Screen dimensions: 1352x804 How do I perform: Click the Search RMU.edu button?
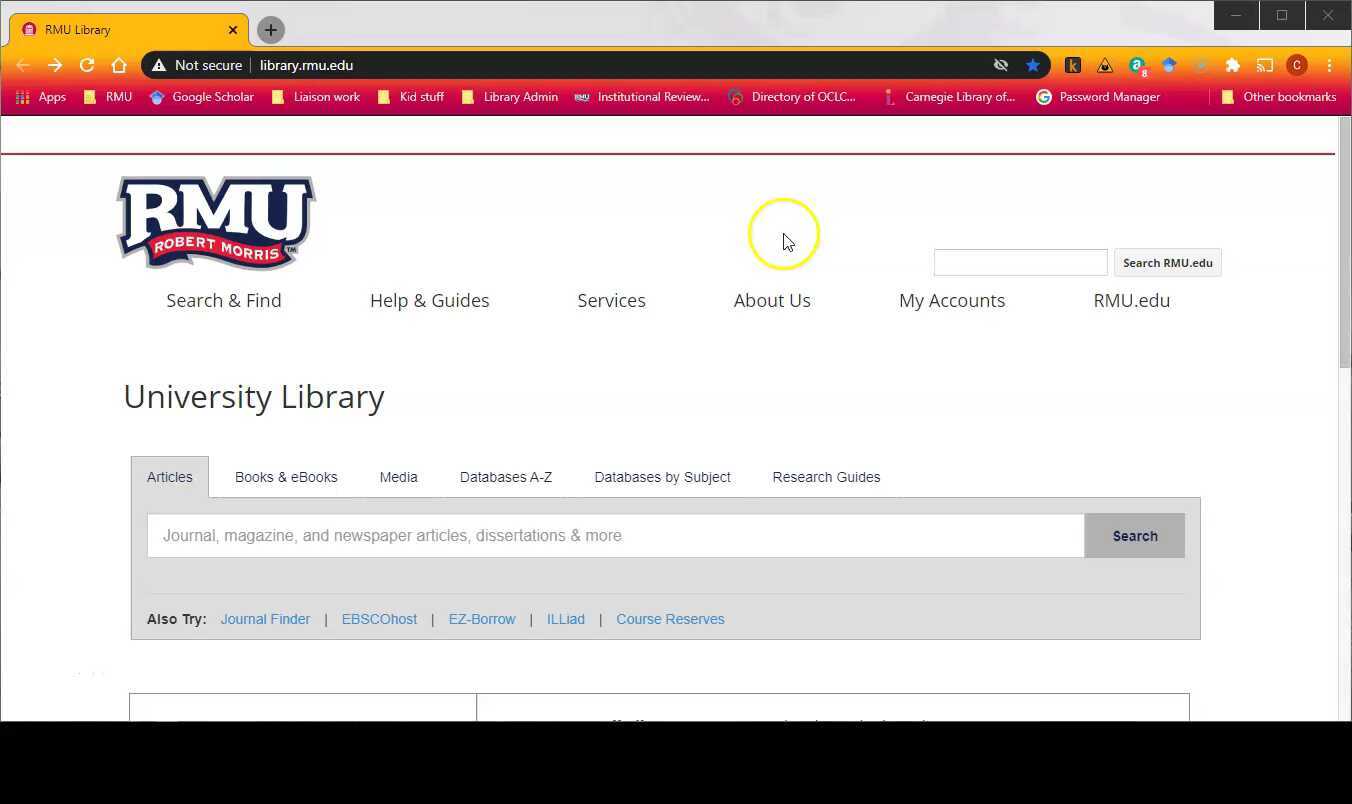click(x=1167, y=262)
